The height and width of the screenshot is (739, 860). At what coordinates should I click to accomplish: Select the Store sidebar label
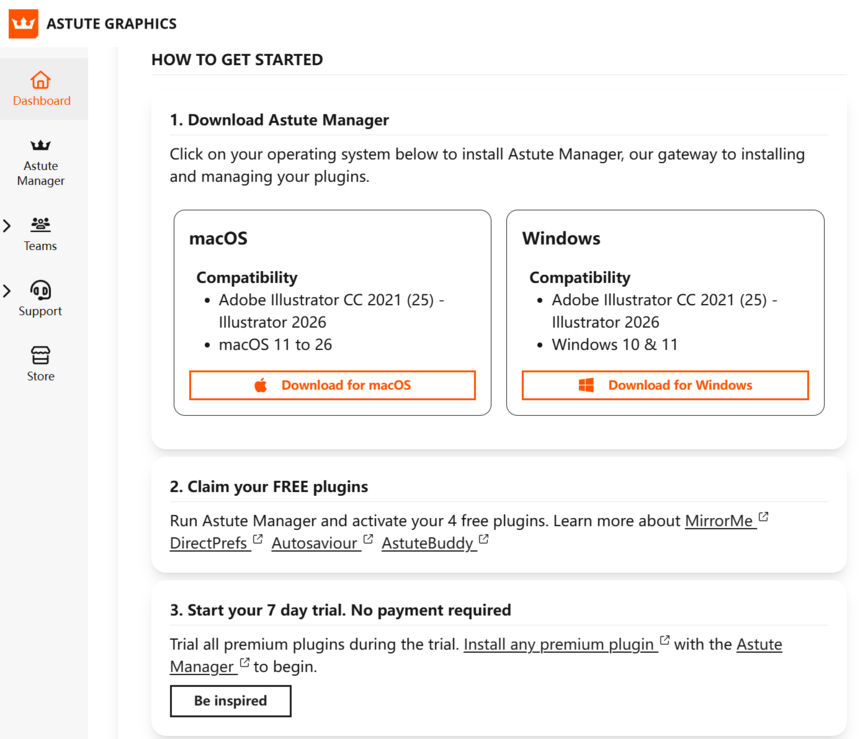[x=41, y=376]
